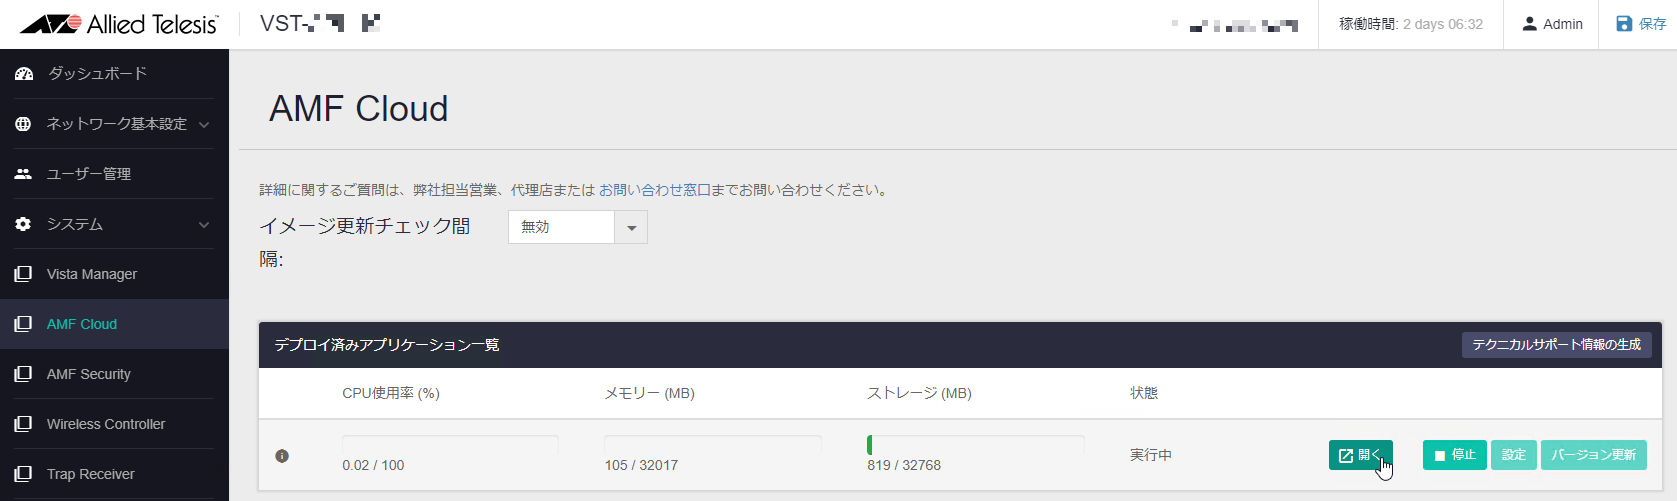Click the dashboard gauge icon in sidebar

tap(24, 74)
